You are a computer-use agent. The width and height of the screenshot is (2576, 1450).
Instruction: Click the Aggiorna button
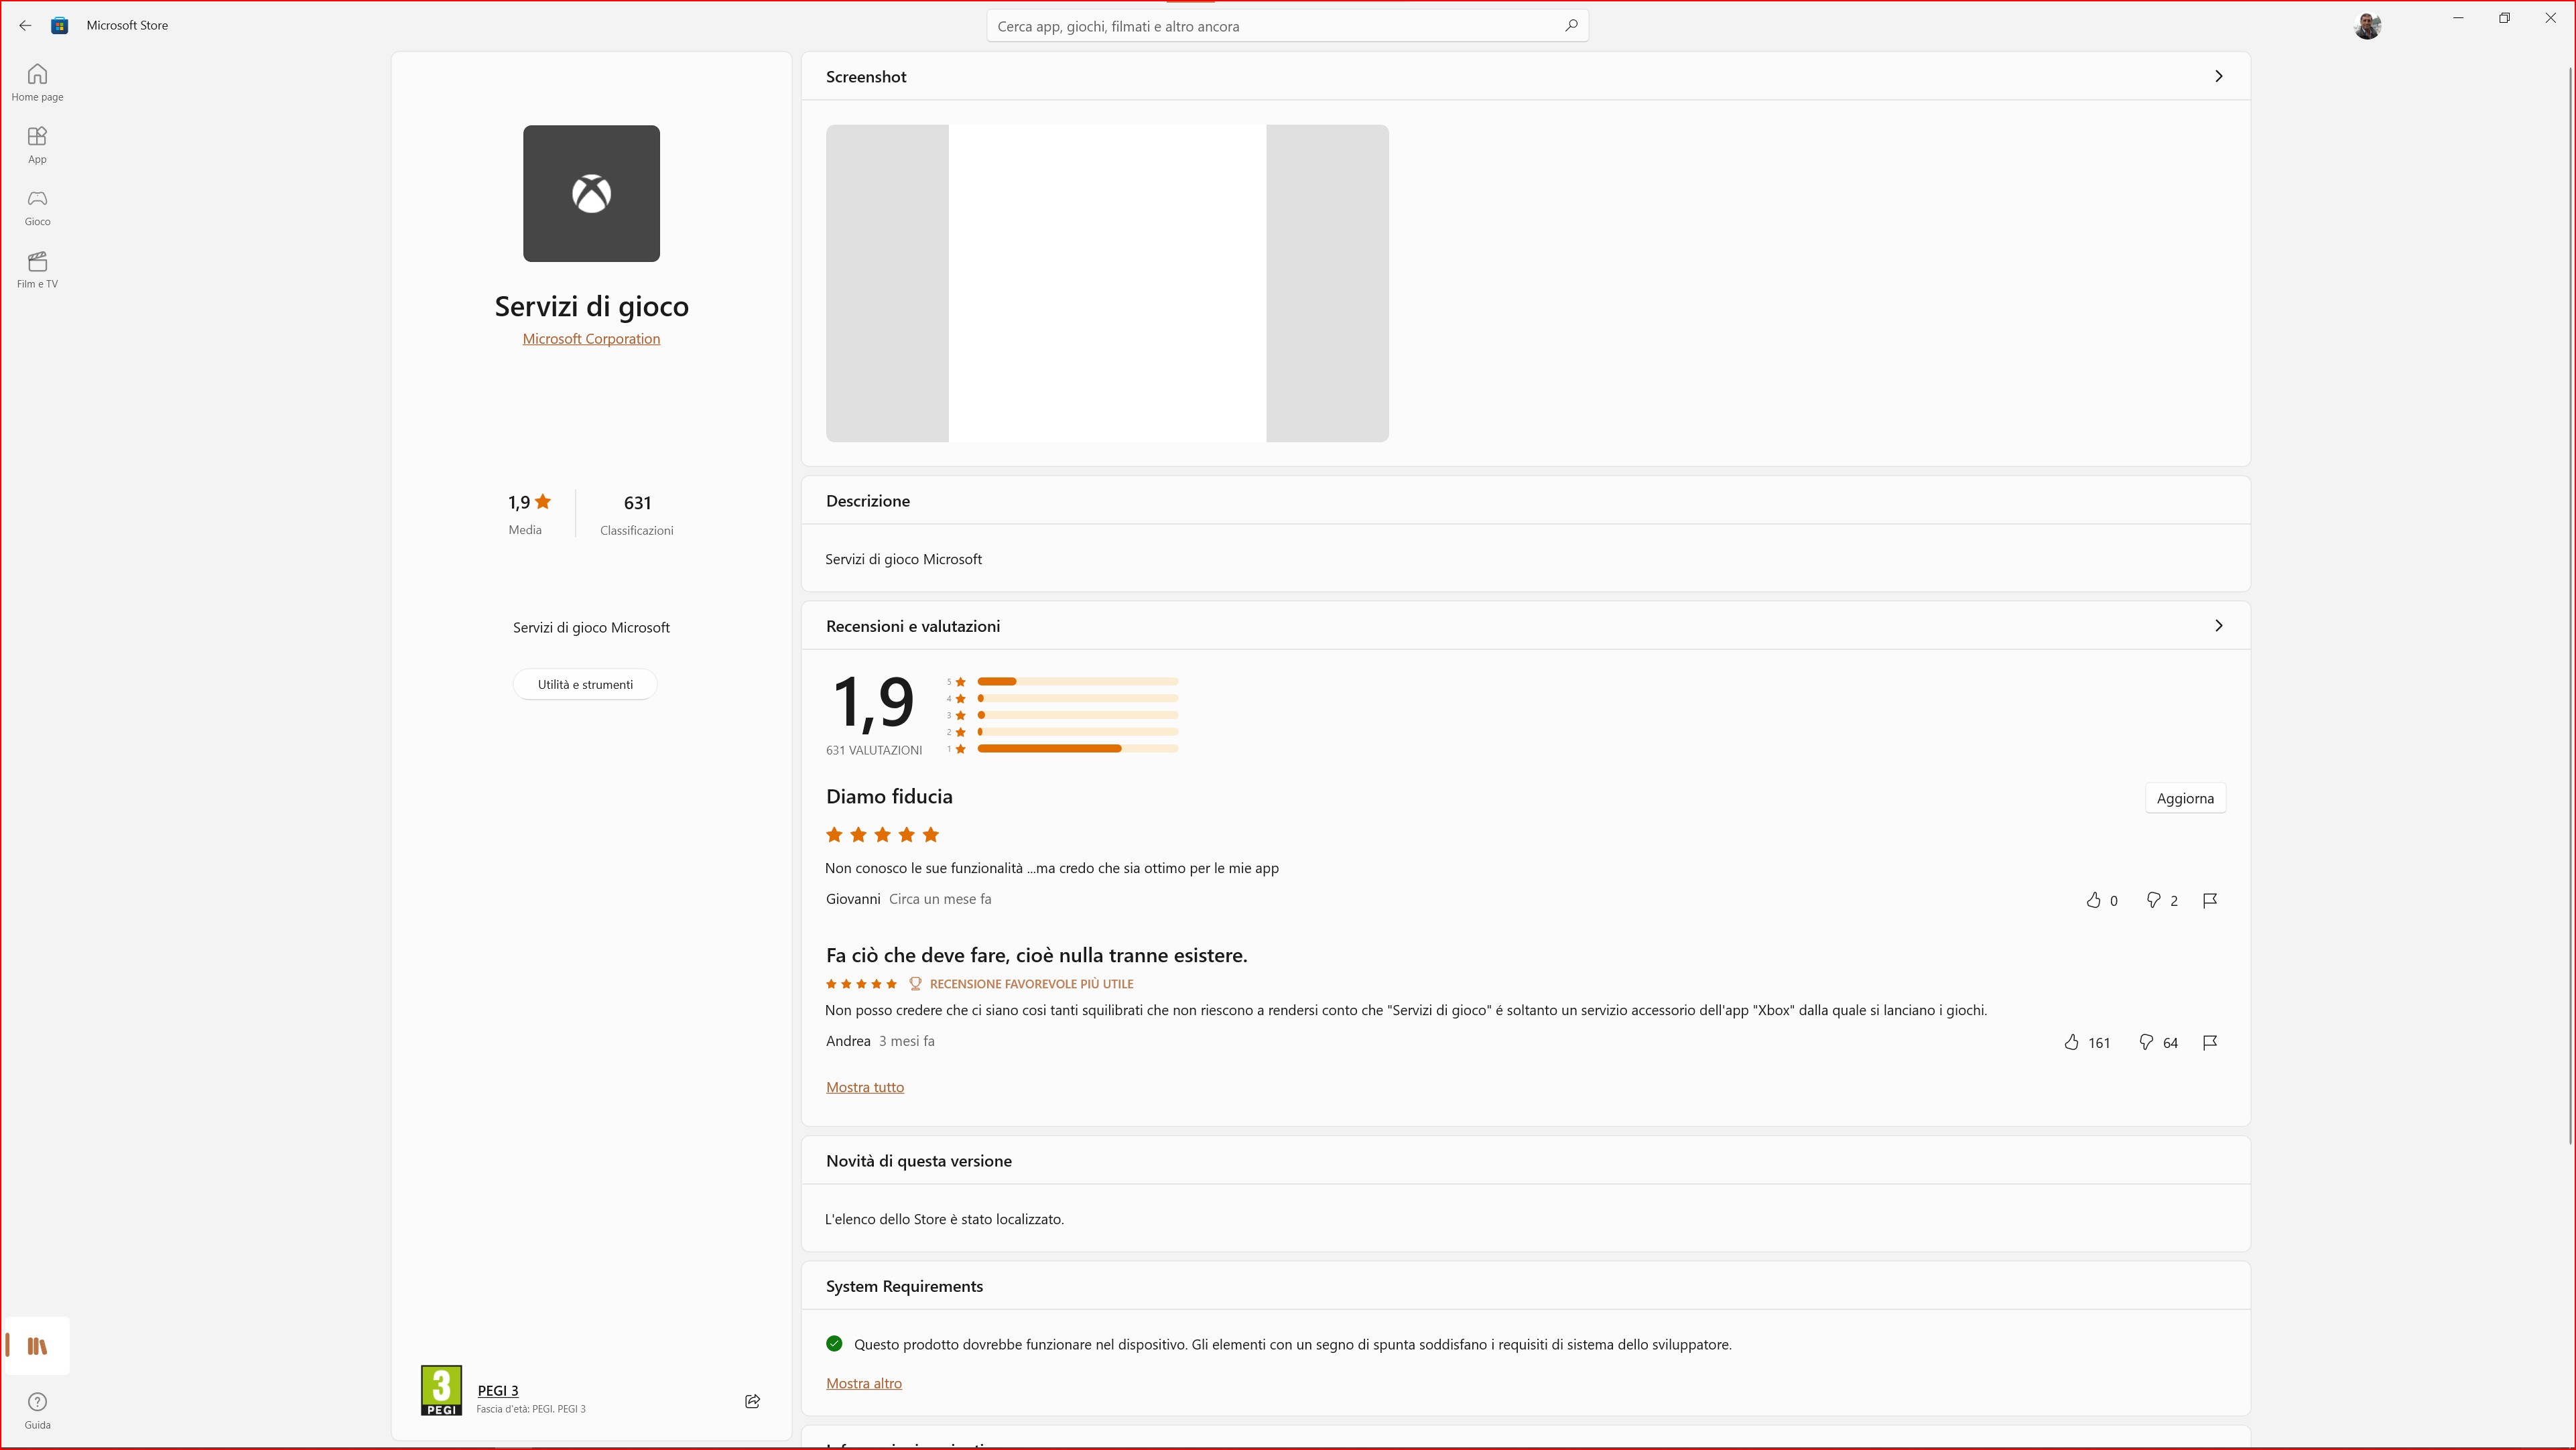(x=2185, y=798)
